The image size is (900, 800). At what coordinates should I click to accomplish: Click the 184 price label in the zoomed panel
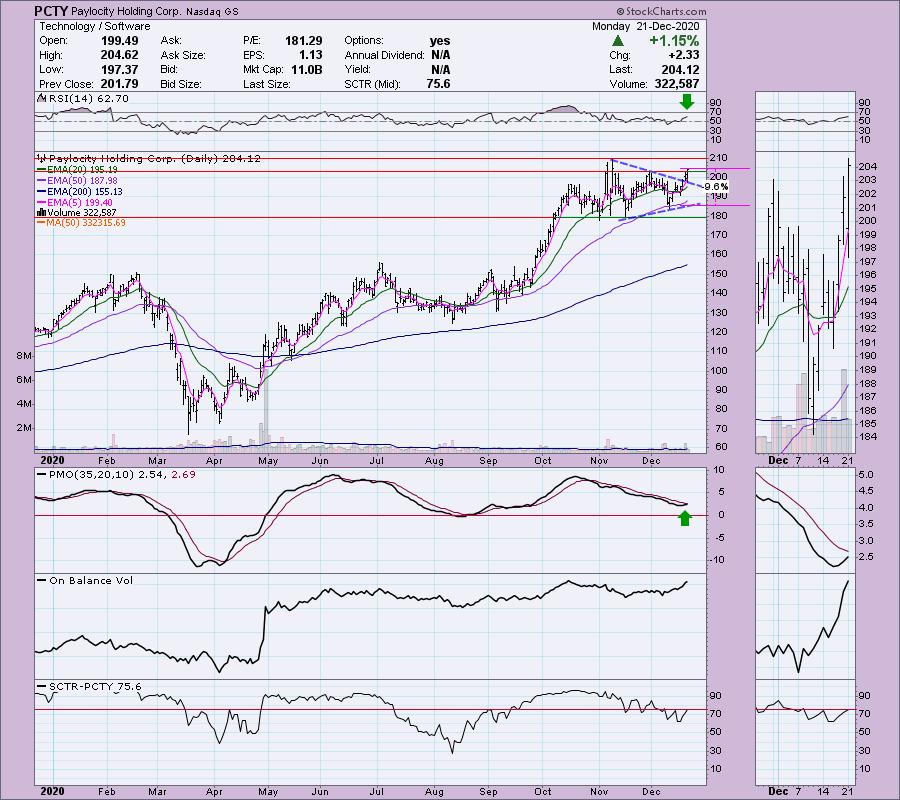pyautogui.click(x=867, y=437)
